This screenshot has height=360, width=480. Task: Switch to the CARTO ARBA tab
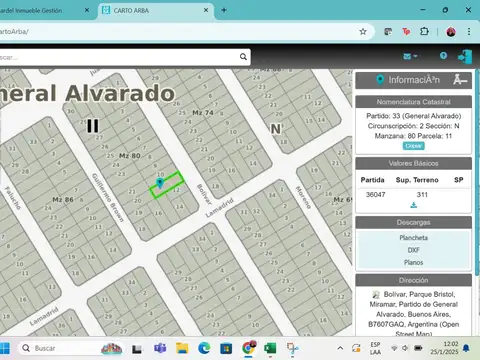pos(155,10)
